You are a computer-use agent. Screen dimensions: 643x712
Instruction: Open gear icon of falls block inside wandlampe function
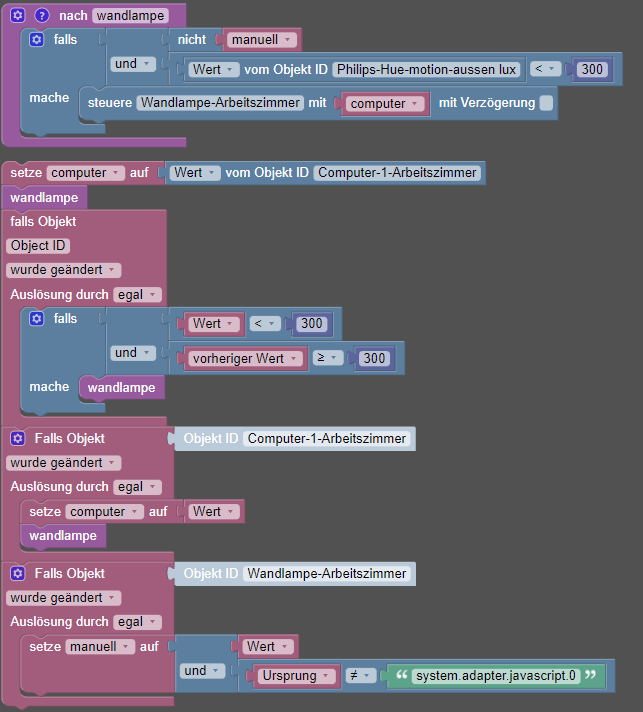(x=37, y=40)
